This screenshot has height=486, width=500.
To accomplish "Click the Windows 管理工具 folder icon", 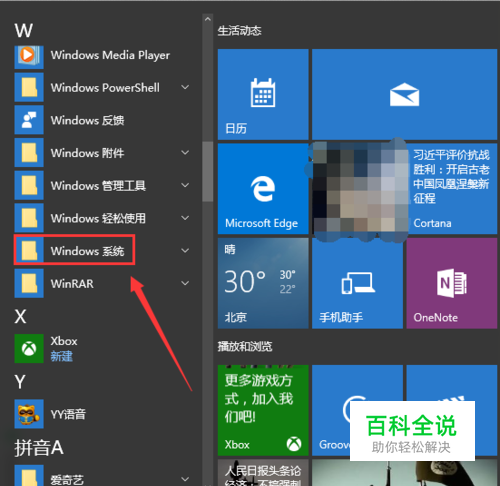I will tap(29, 185).
